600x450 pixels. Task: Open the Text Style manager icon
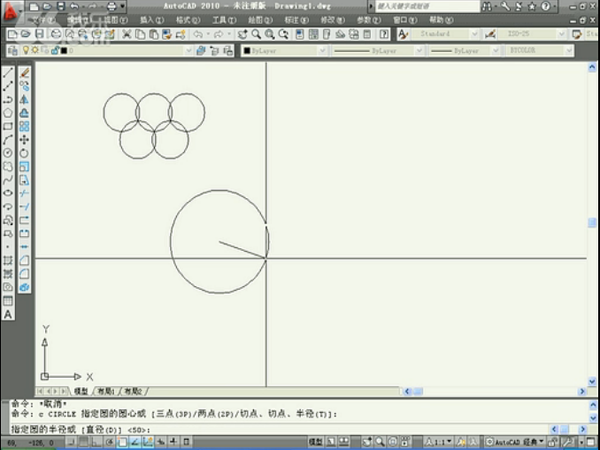(403, 34)
